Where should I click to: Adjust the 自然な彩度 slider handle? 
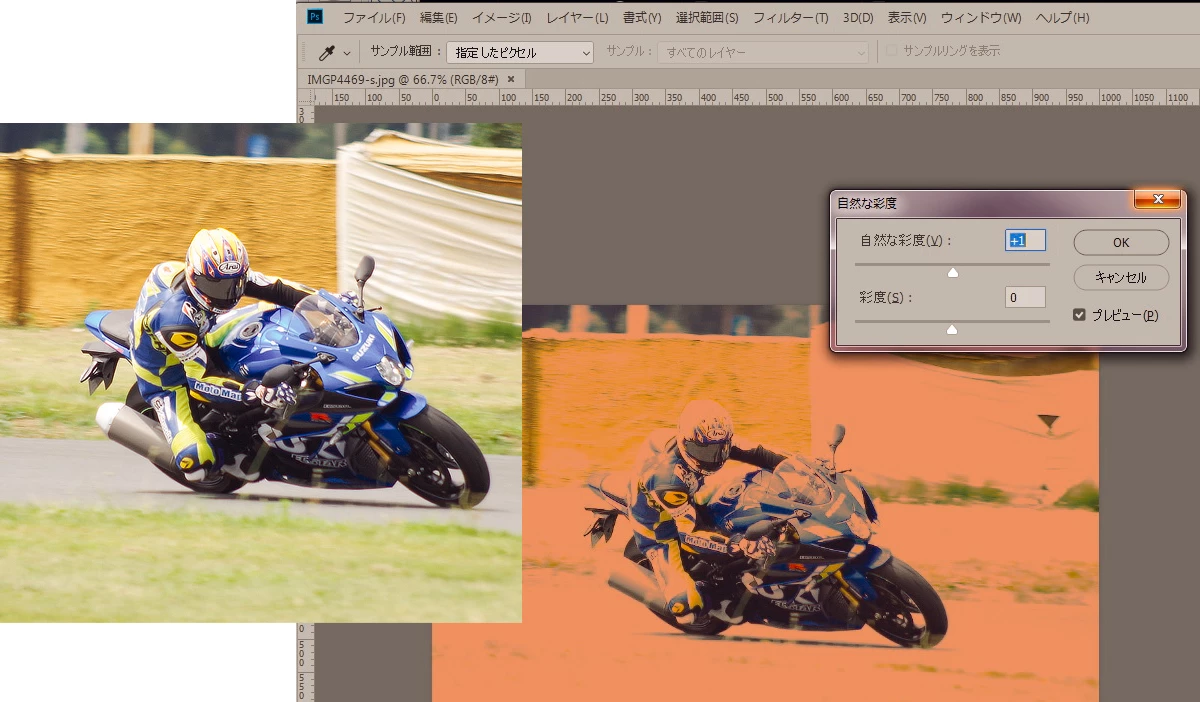[x=952, y=272]
